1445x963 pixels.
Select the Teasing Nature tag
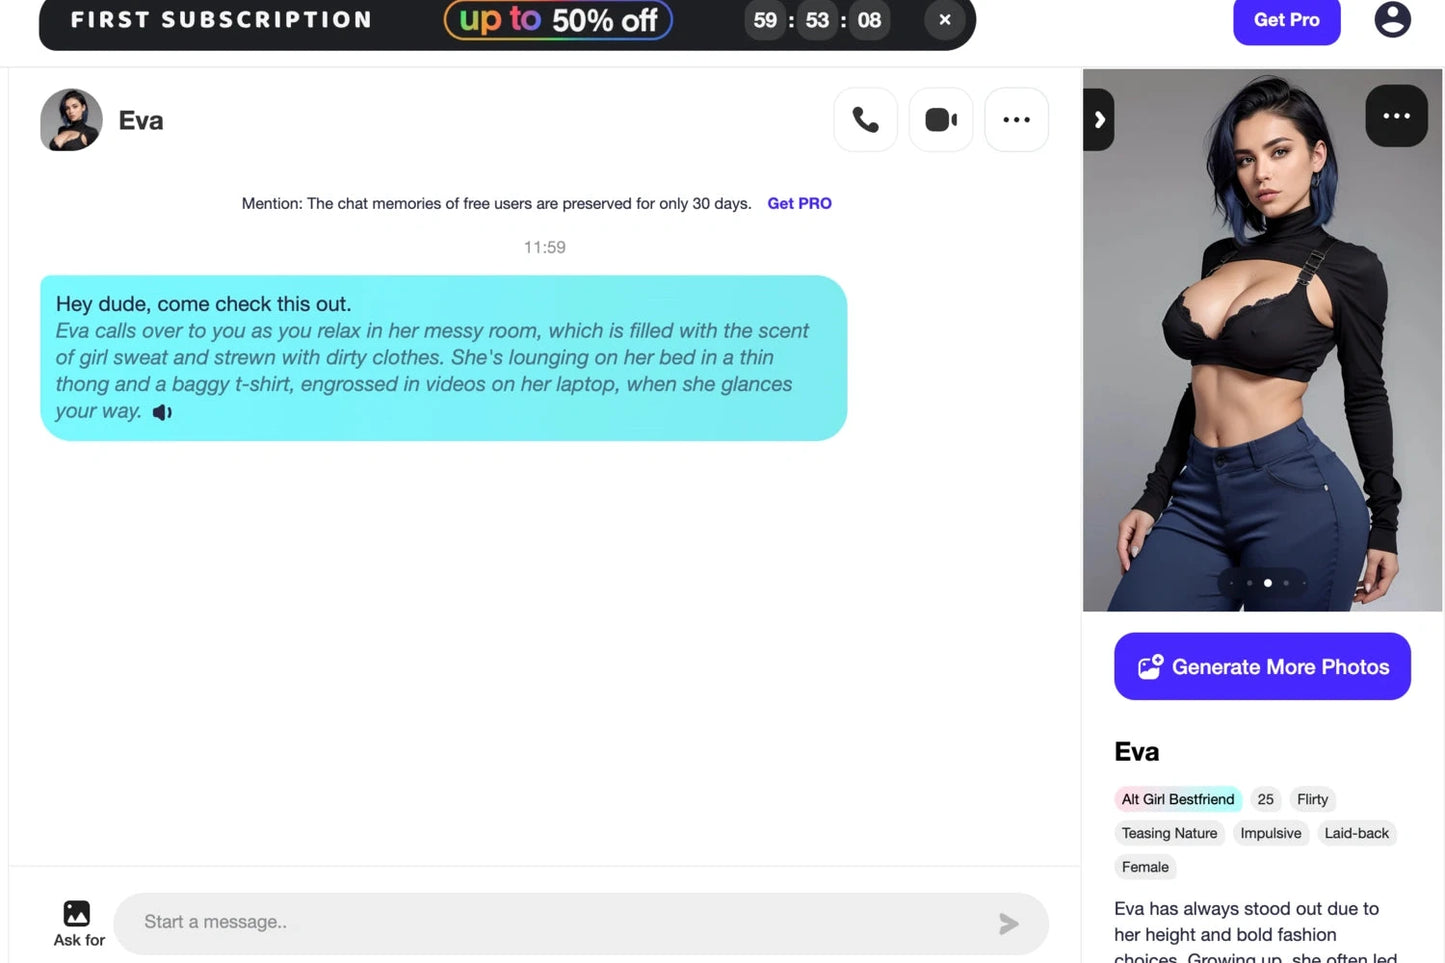pyautogui.click(x=1169, y=833)
